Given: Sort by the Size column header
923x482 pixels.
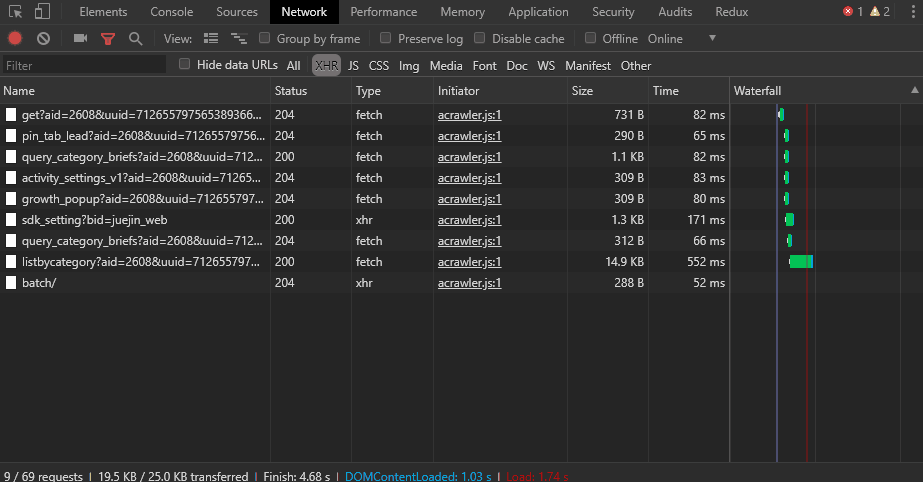Looking at the screenshot, I should pos(607,91).
